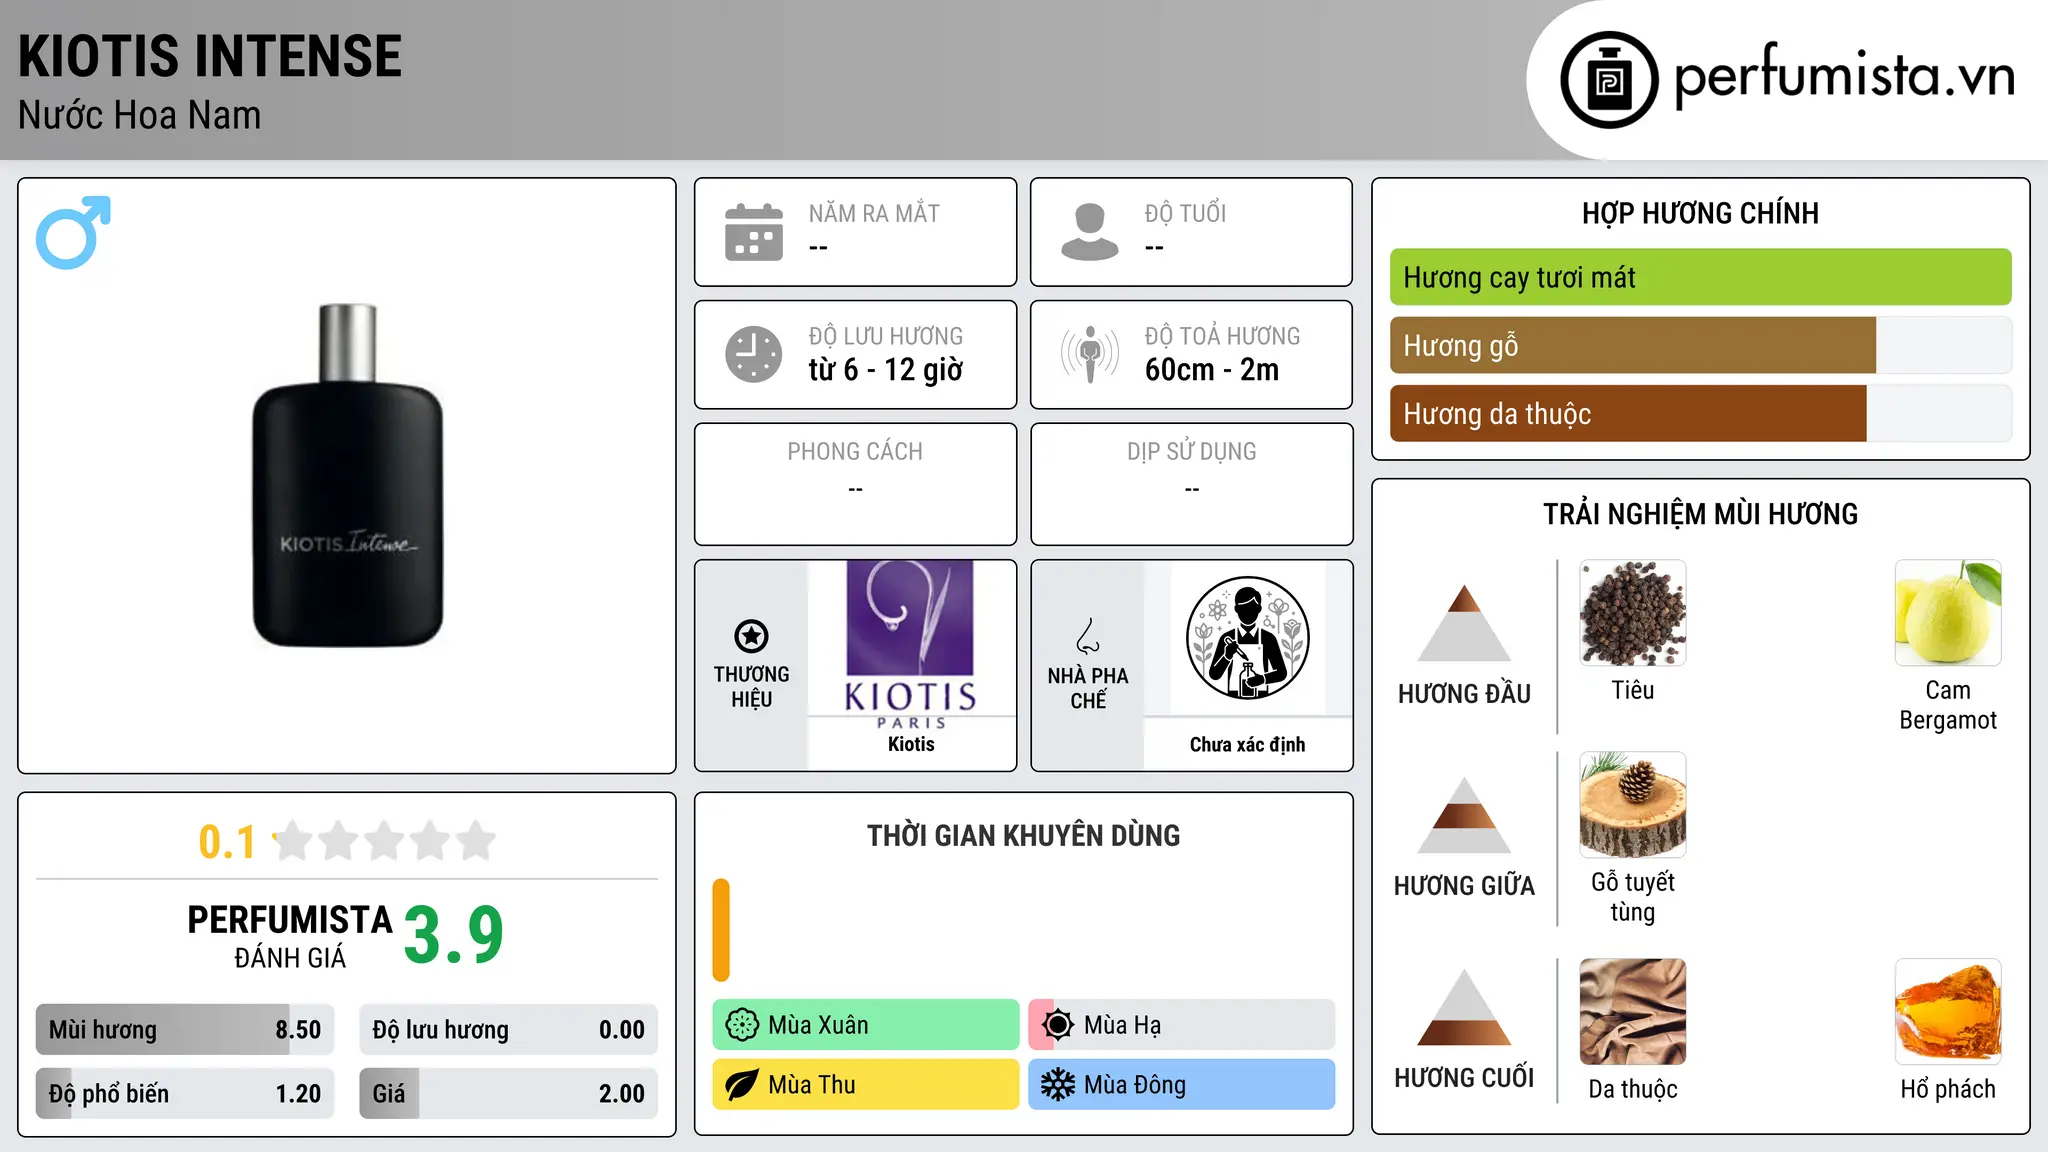Click the Hương cay tươi mát accord bar
Image resolution: width=2048 pixels, height=1152 pixels.
coord(1700,277)
